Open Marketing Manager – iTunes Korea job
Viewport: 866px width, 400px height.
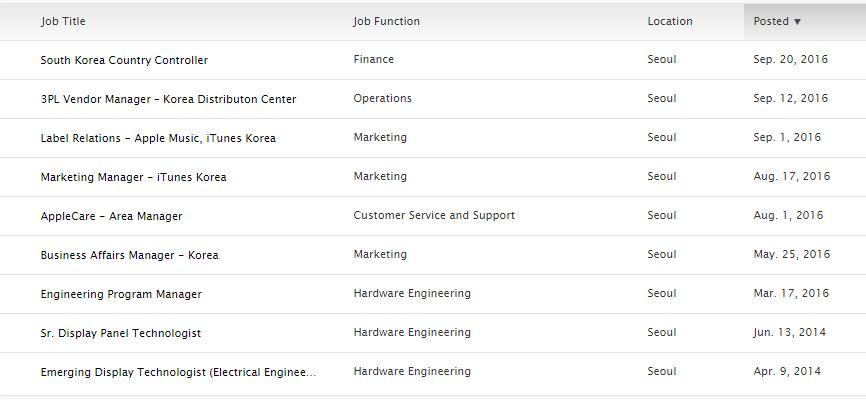tap(133, 177)
